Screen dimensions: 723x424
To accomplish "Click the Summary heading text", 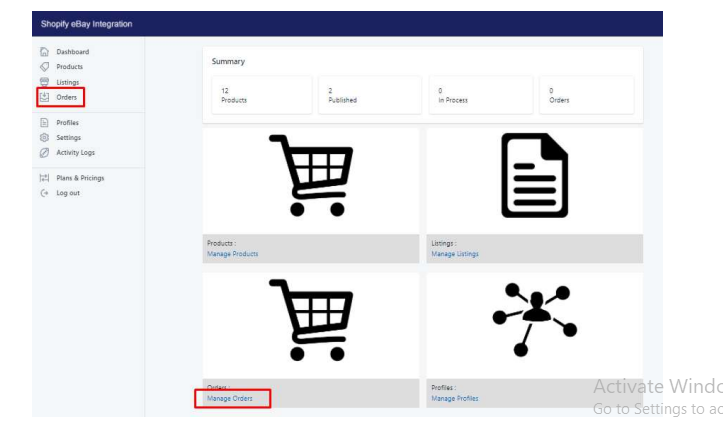I will [228, 61].
